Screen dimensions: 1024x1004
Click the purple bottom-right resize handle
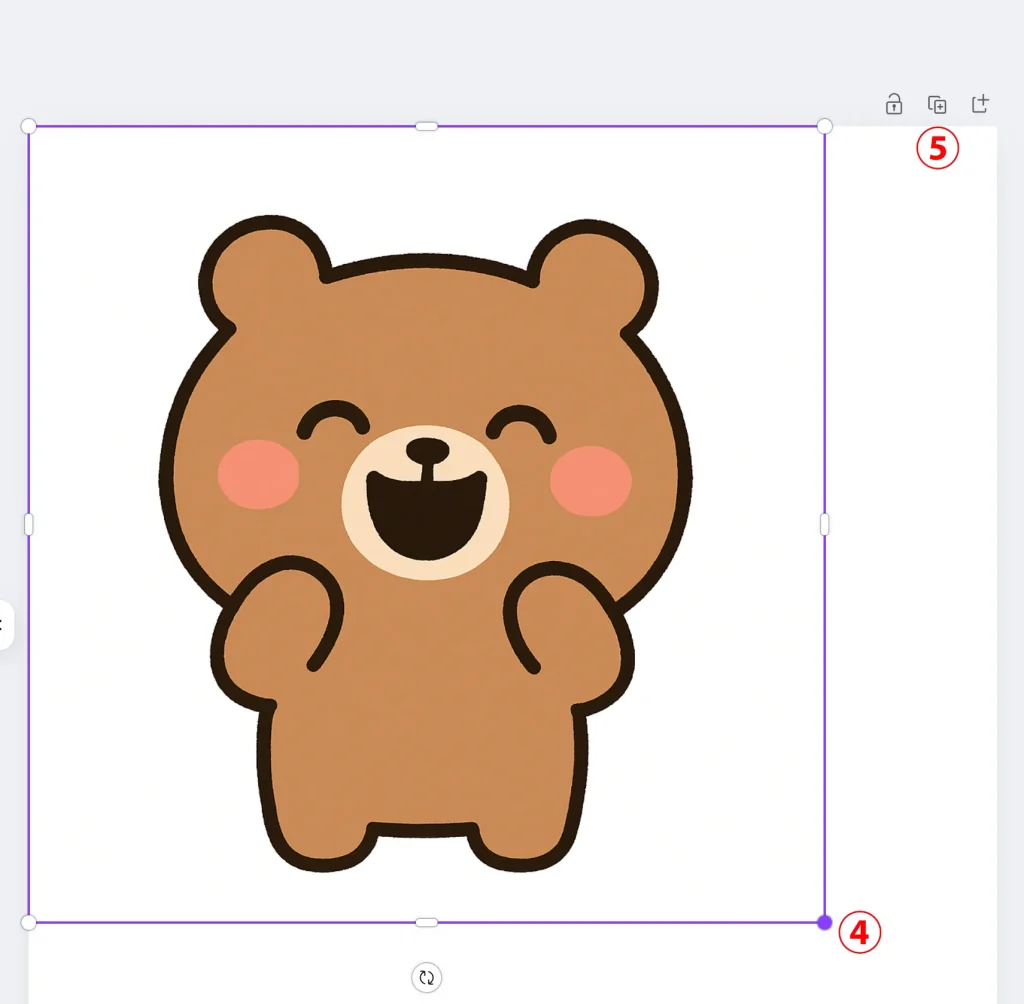[x=824, y=922]
